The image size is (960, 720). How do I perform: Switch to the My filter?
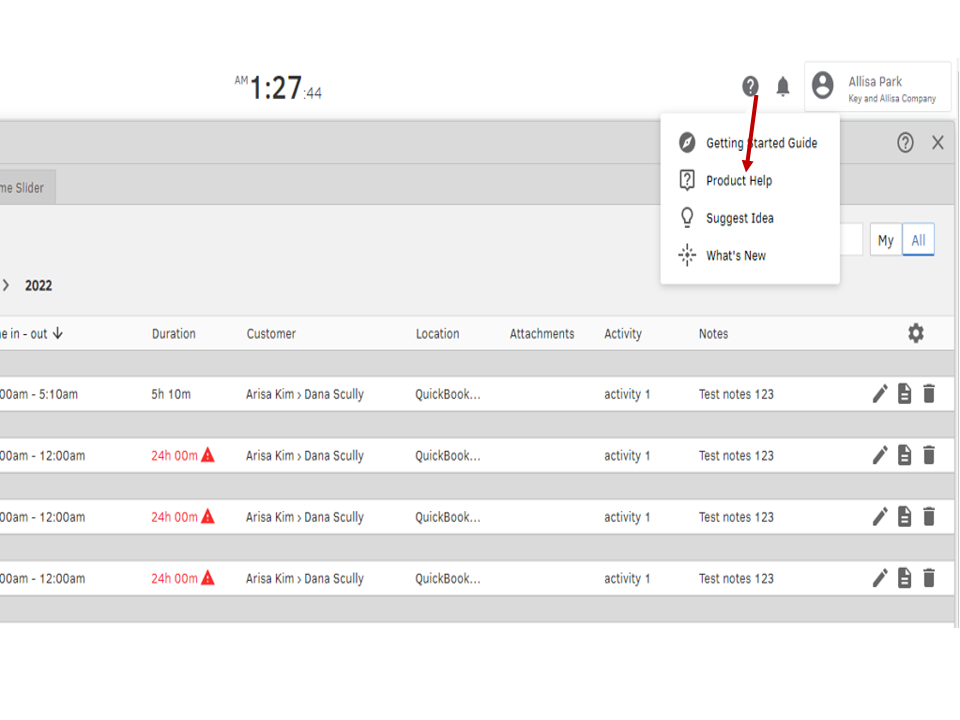tap(885, 239)
